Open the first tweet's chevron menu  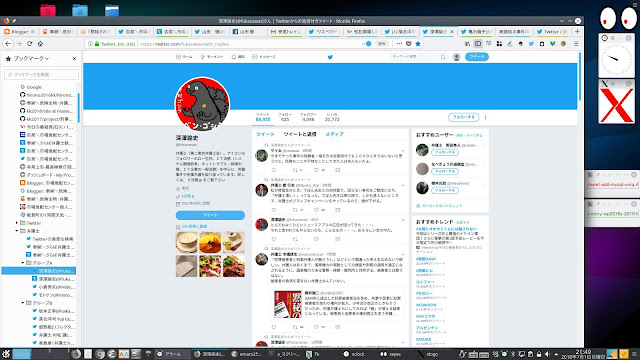tap(403, 151)
